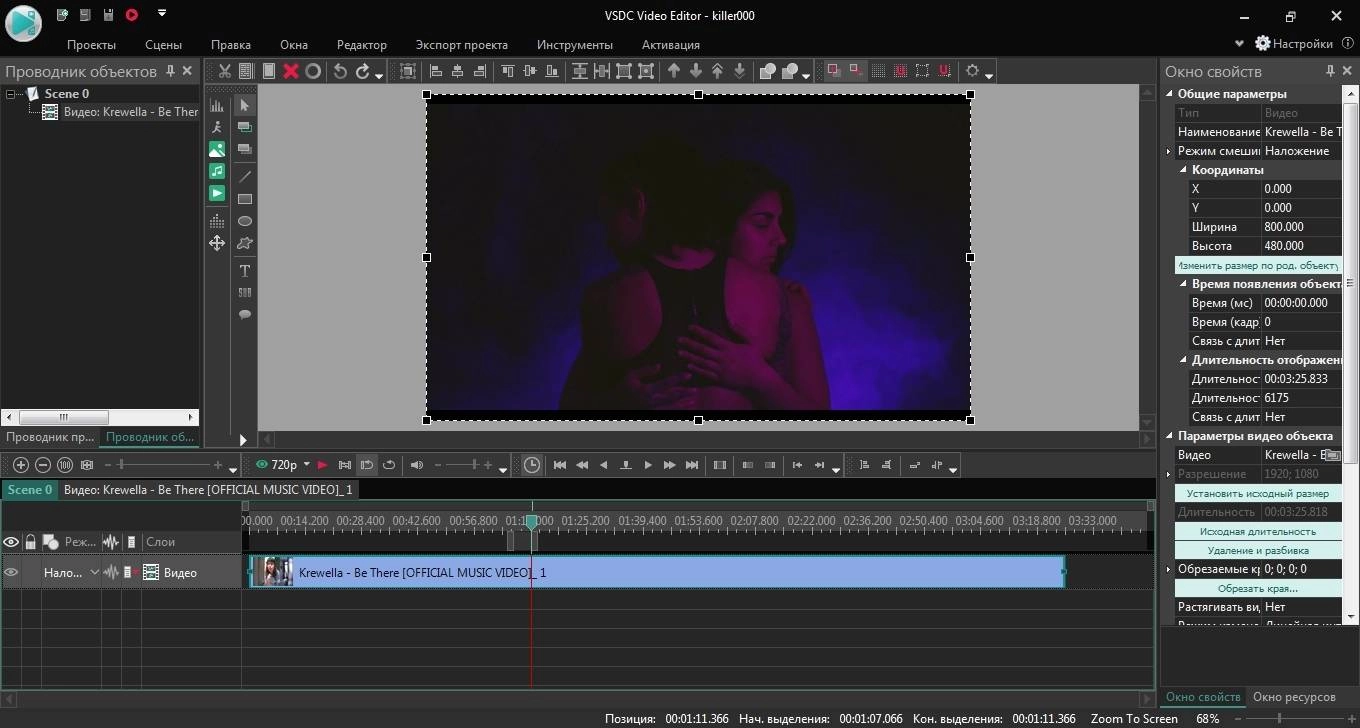Switch to the Окно ресурсов tab

pos(1294,697)
